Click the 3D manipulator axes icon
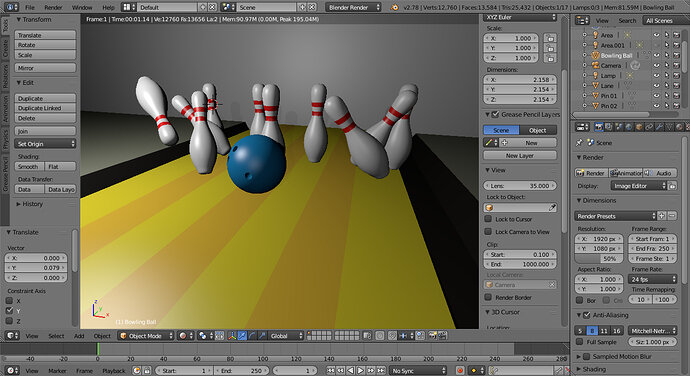690x376 pixels. click(232, 336)
